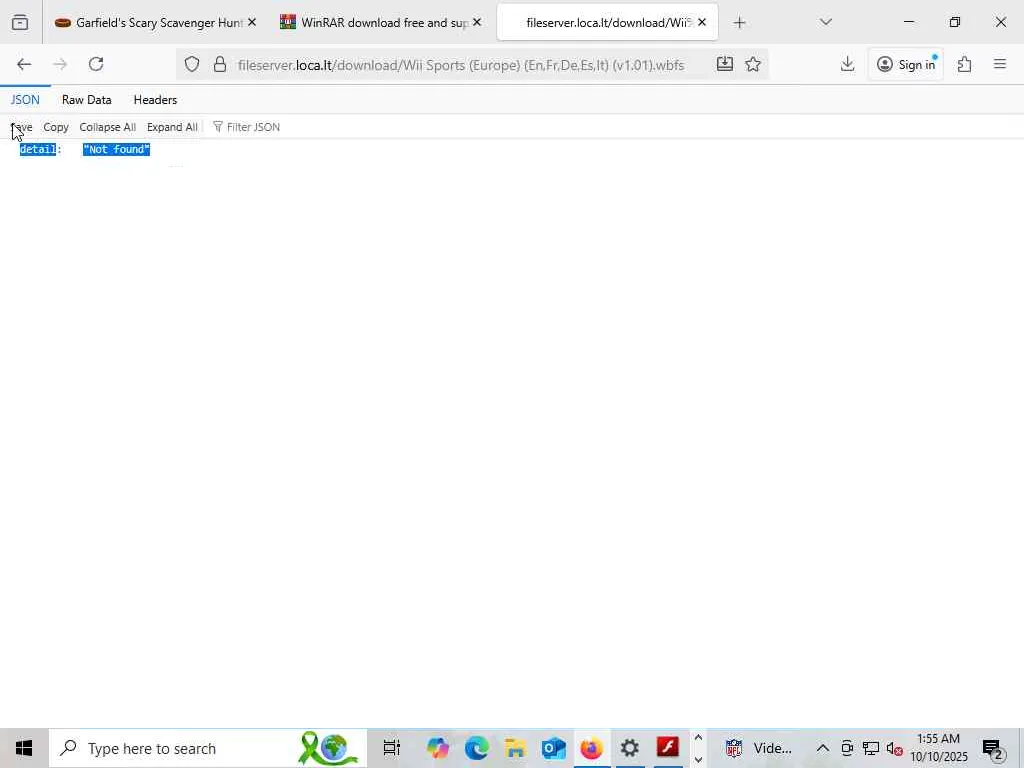Open tracking protection shield icon
This screenshot has width=1024, height=768.
[x=191, y=64]
